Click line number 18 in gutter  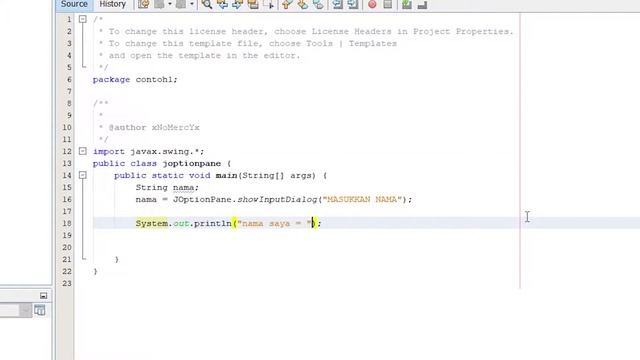click(x=67, y=223)
